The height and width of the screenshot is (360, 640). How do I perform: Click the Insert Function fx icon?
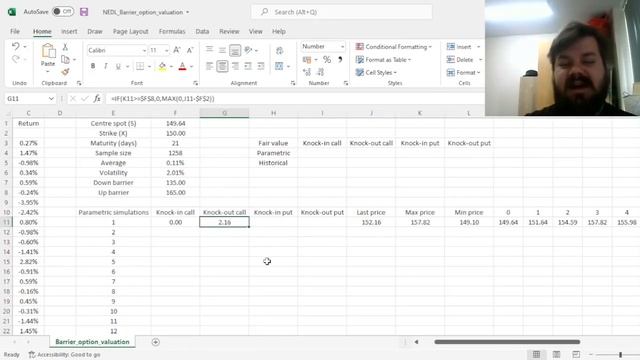(x=97, y=98)
